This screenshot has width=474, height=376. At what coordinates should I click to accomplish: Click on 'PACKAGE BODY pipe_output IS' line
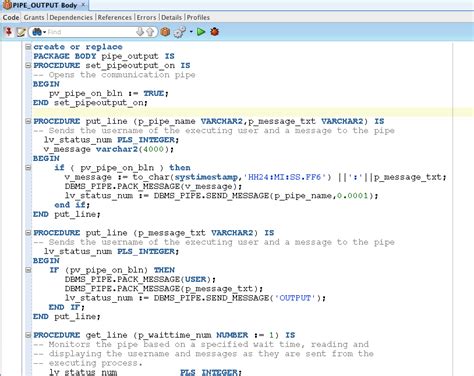pos(104,56)
